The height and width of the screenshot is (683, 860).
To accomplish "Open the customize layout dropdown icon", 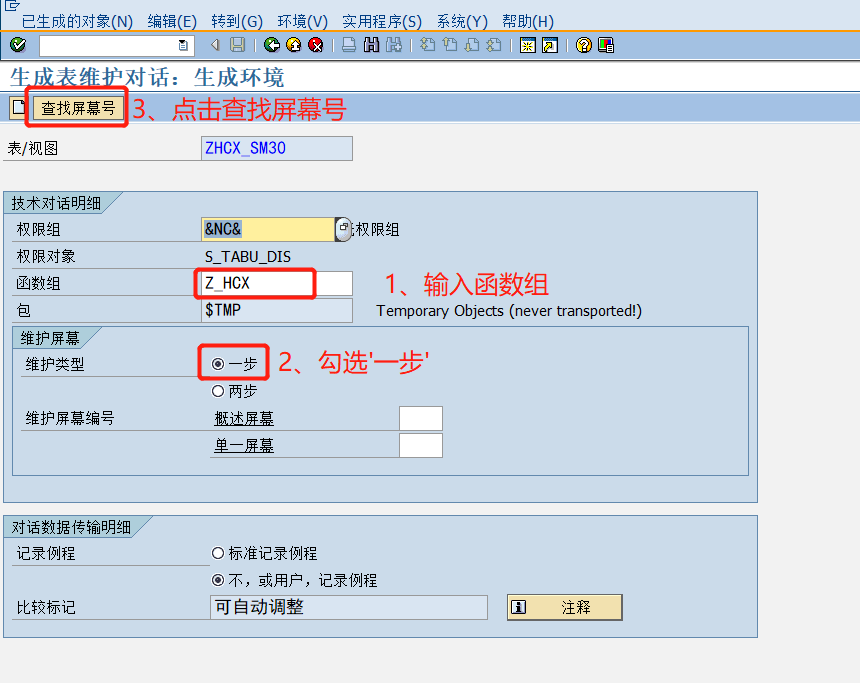I will 604,44.
